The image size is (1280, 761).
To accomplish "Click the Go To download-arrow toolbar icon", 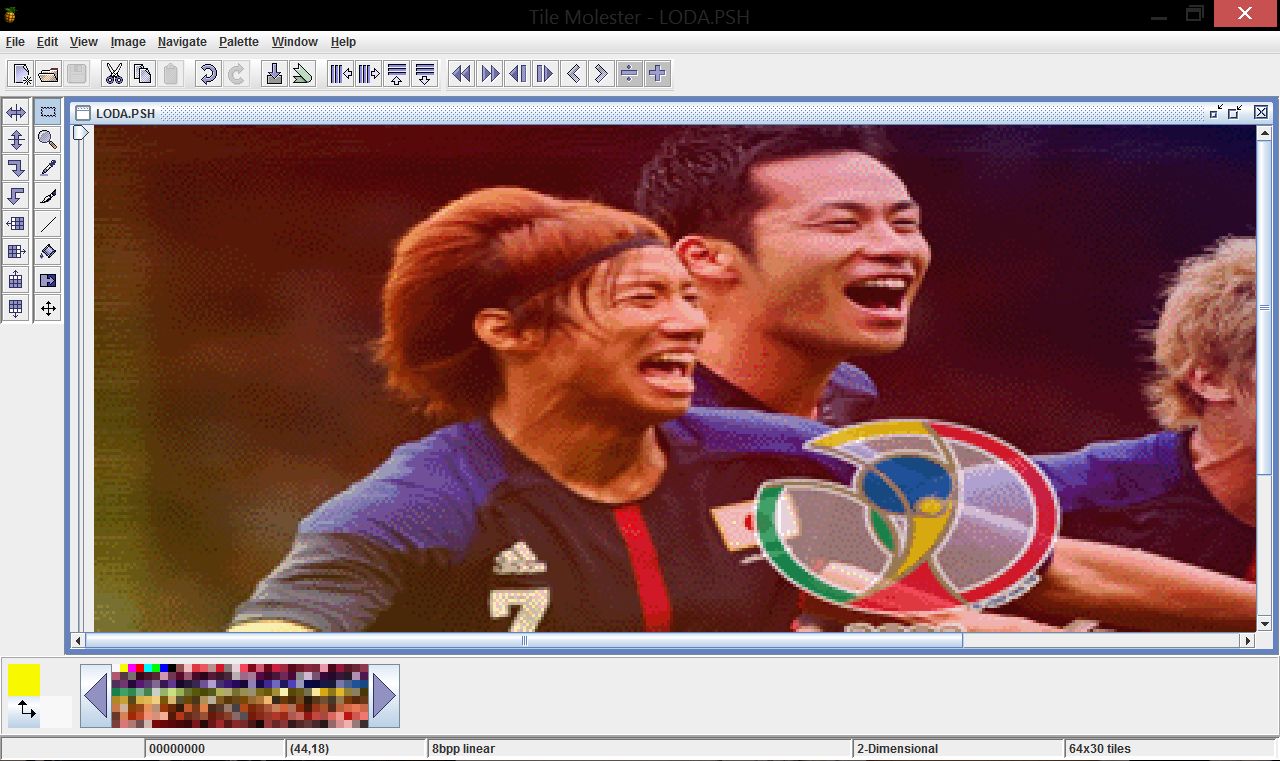I will 273,74.
